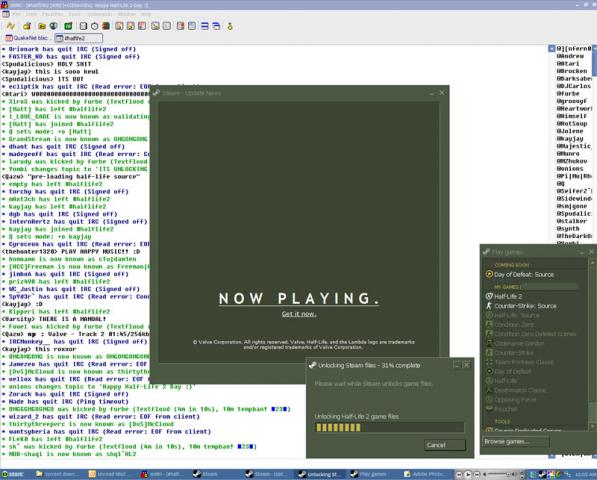Click the Counter-Strike: Source game icon

point(489,306)
